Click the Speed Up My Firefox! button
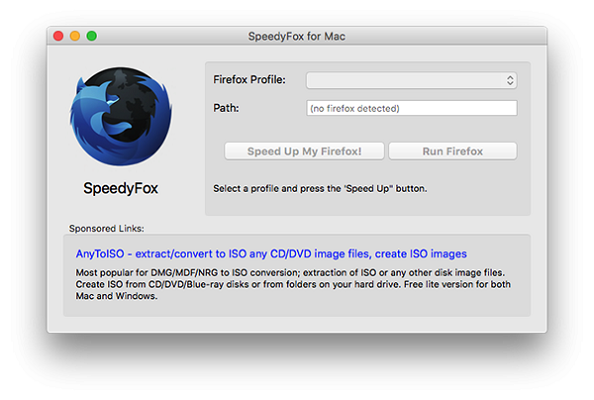This screenshot has width=594, height=400. point(304,151)
